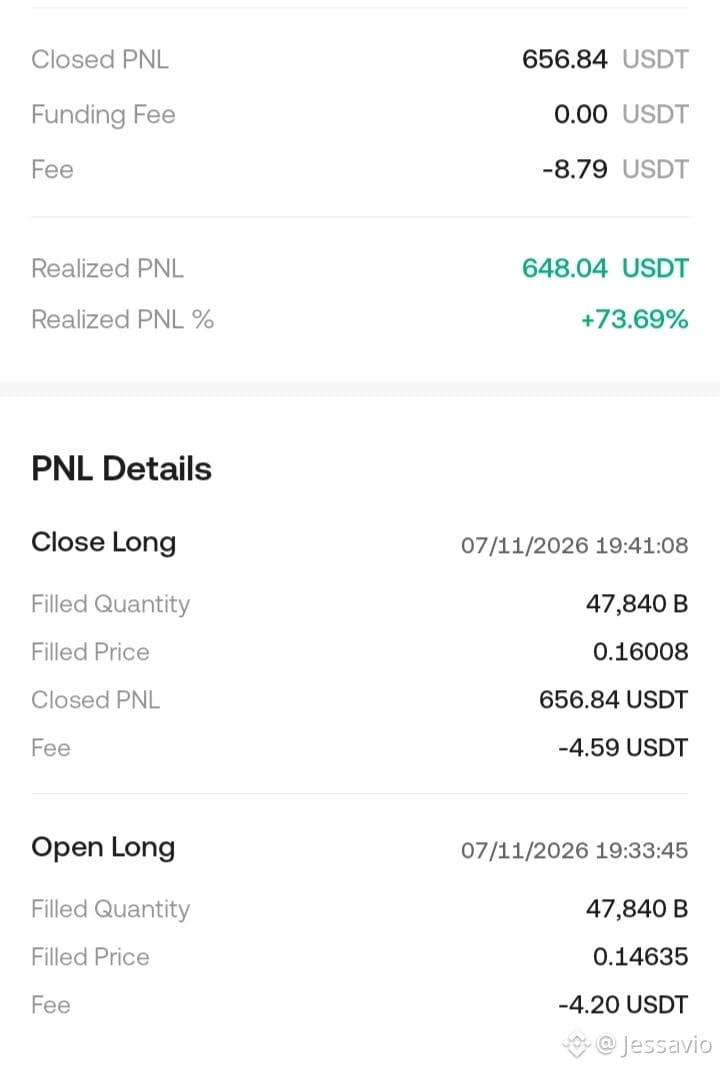Tap Closed PNL 656.84 USDT under Close Long
Viewport: 720px width, 1069px height.
tap(613, 699)
